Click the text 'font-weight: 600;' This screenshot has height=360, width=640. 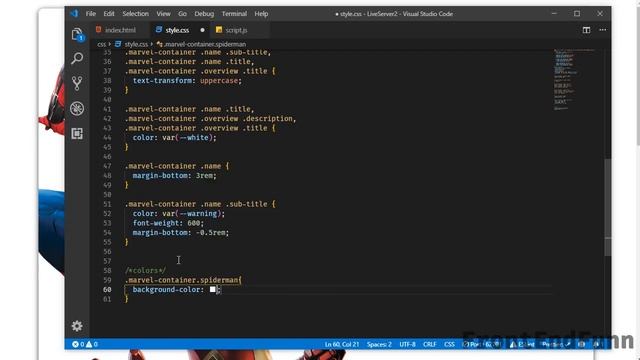pos(168,223)
